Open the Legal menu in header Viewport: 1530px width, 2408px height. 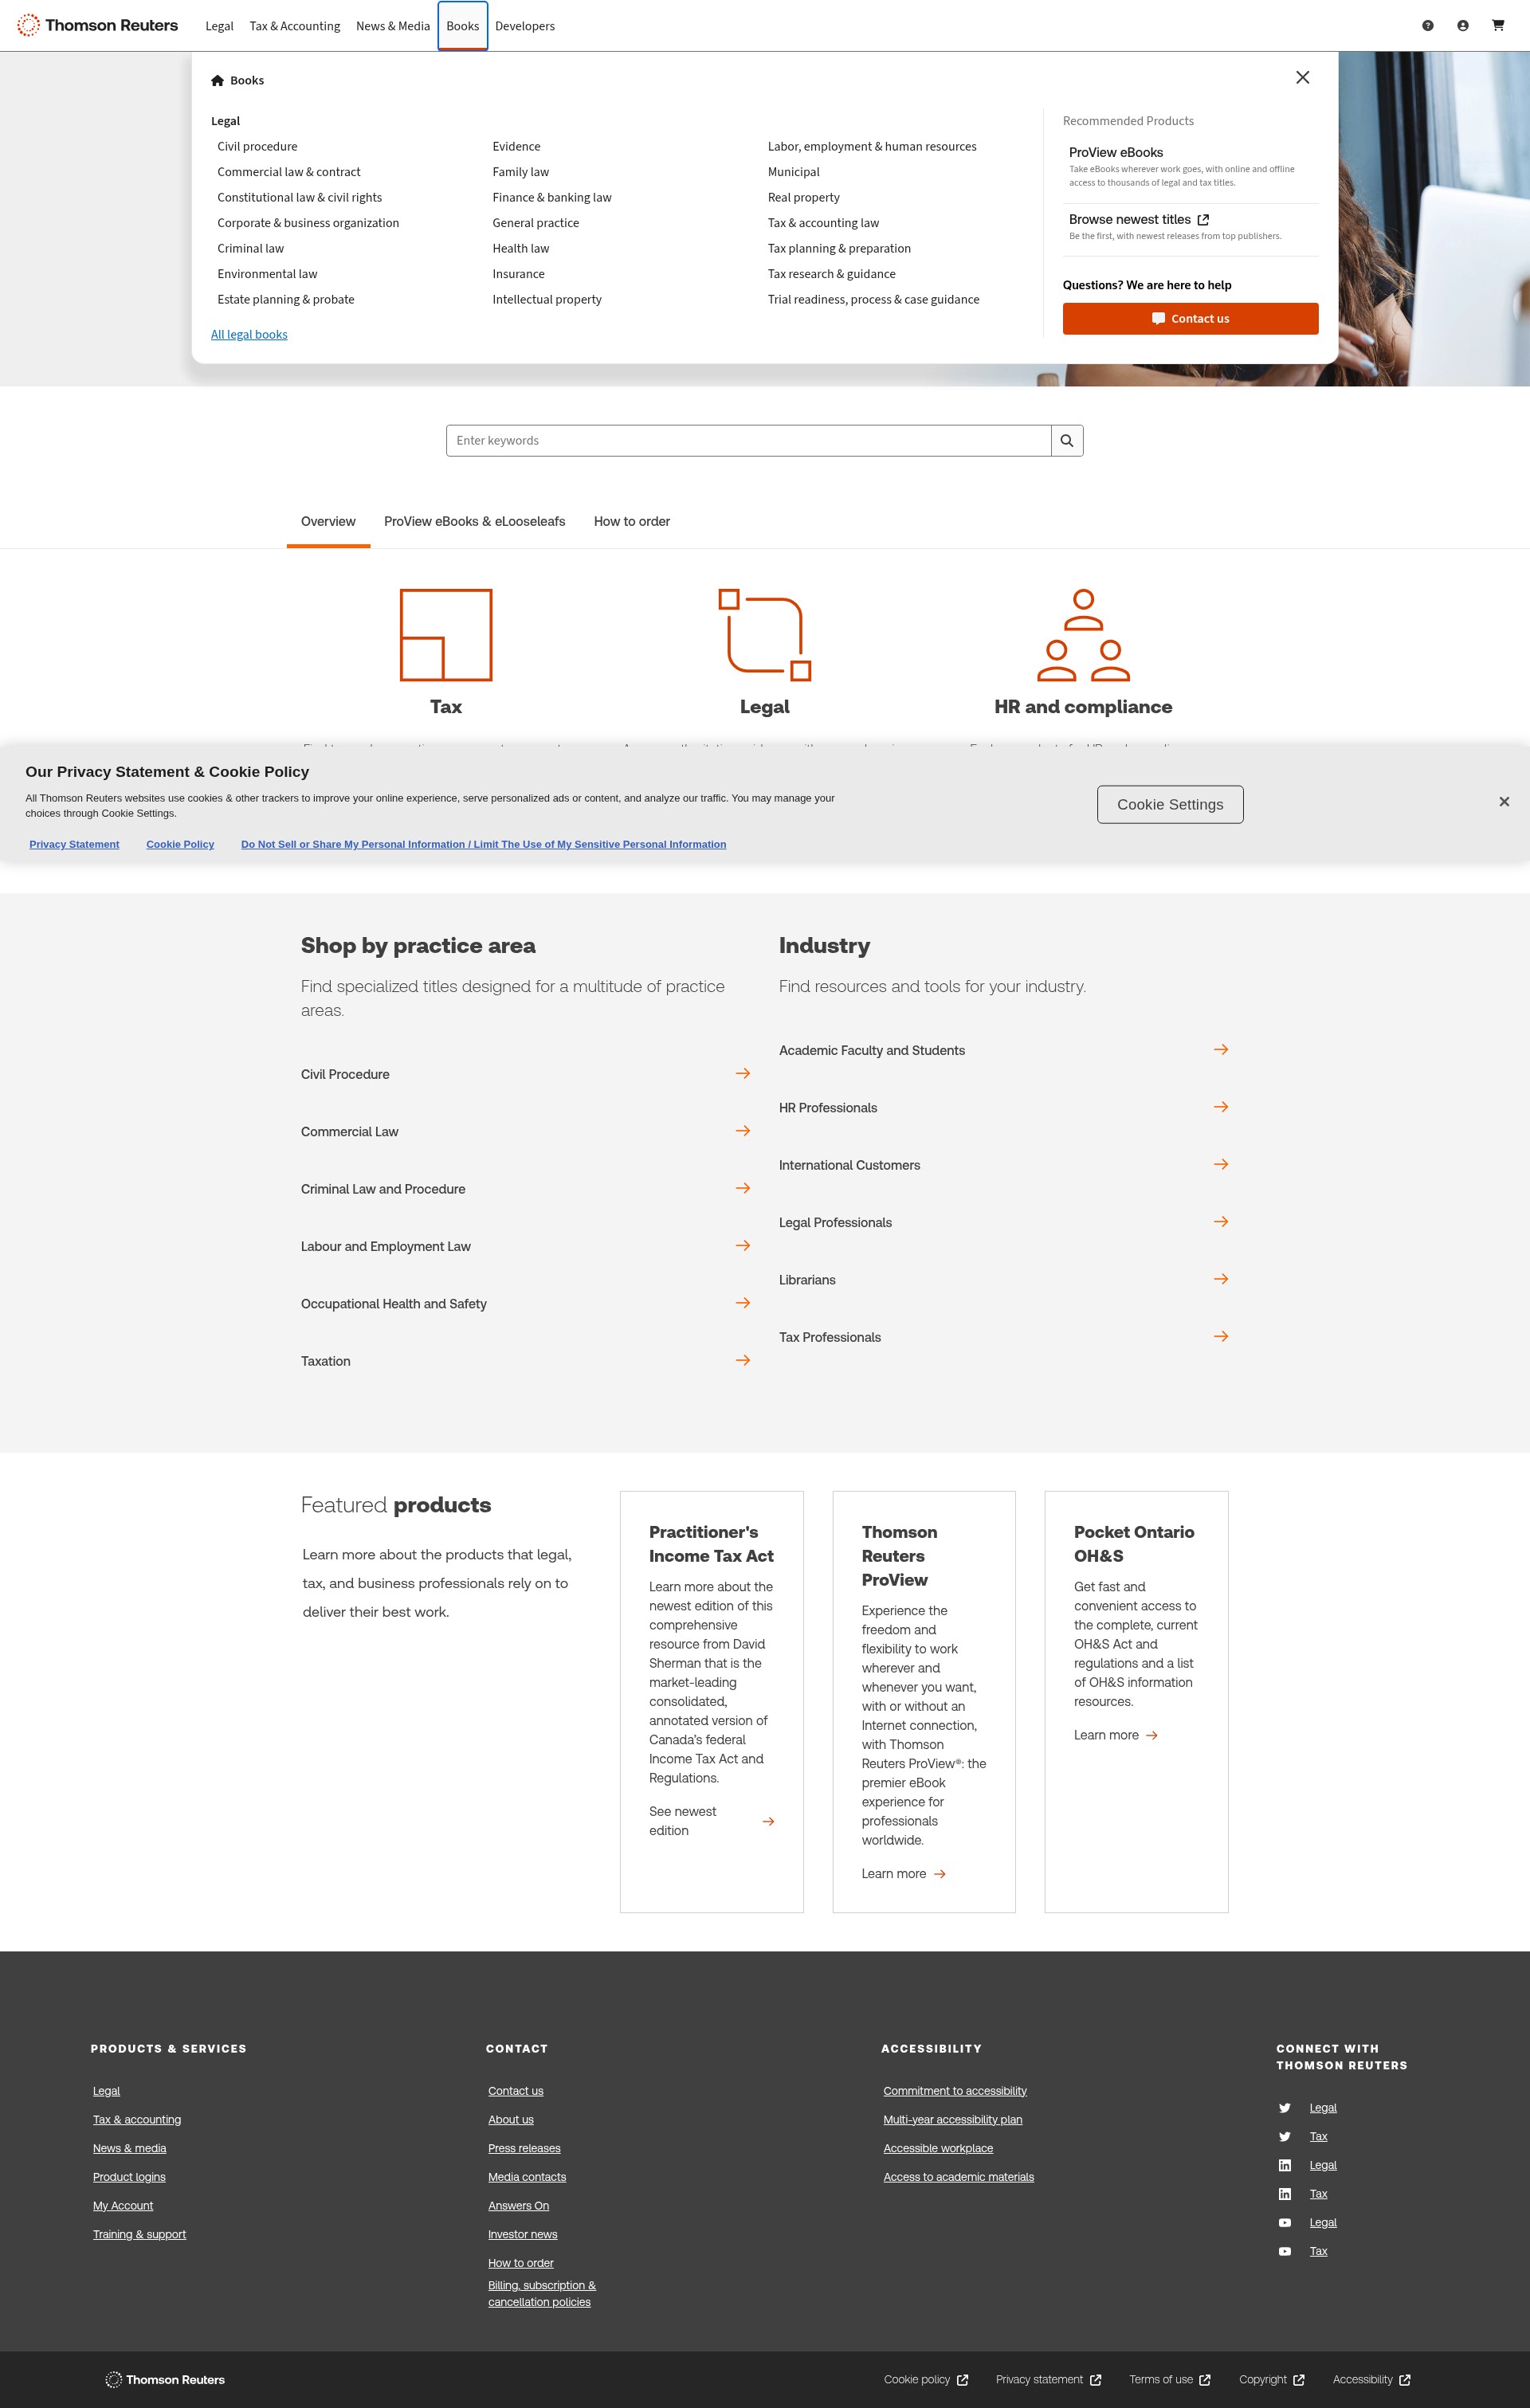[x=219, y=26]
